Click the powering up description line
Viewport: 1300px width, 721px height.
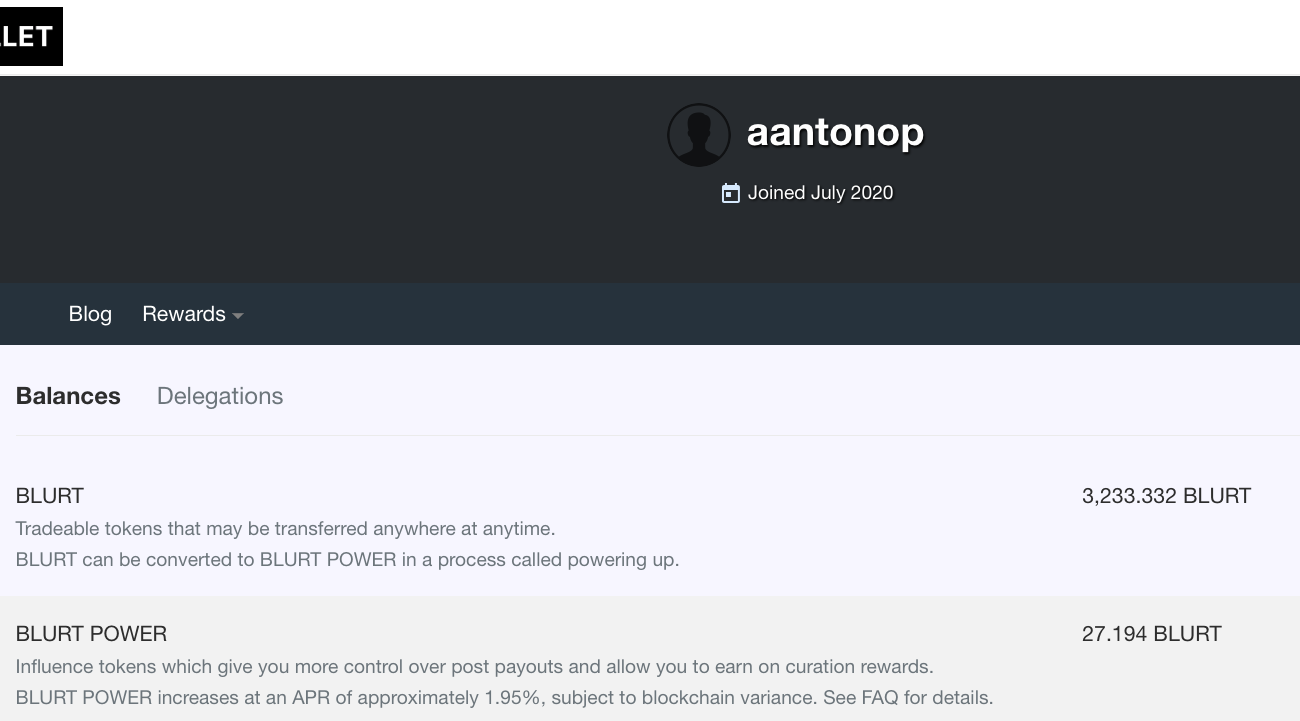[347, 559]
